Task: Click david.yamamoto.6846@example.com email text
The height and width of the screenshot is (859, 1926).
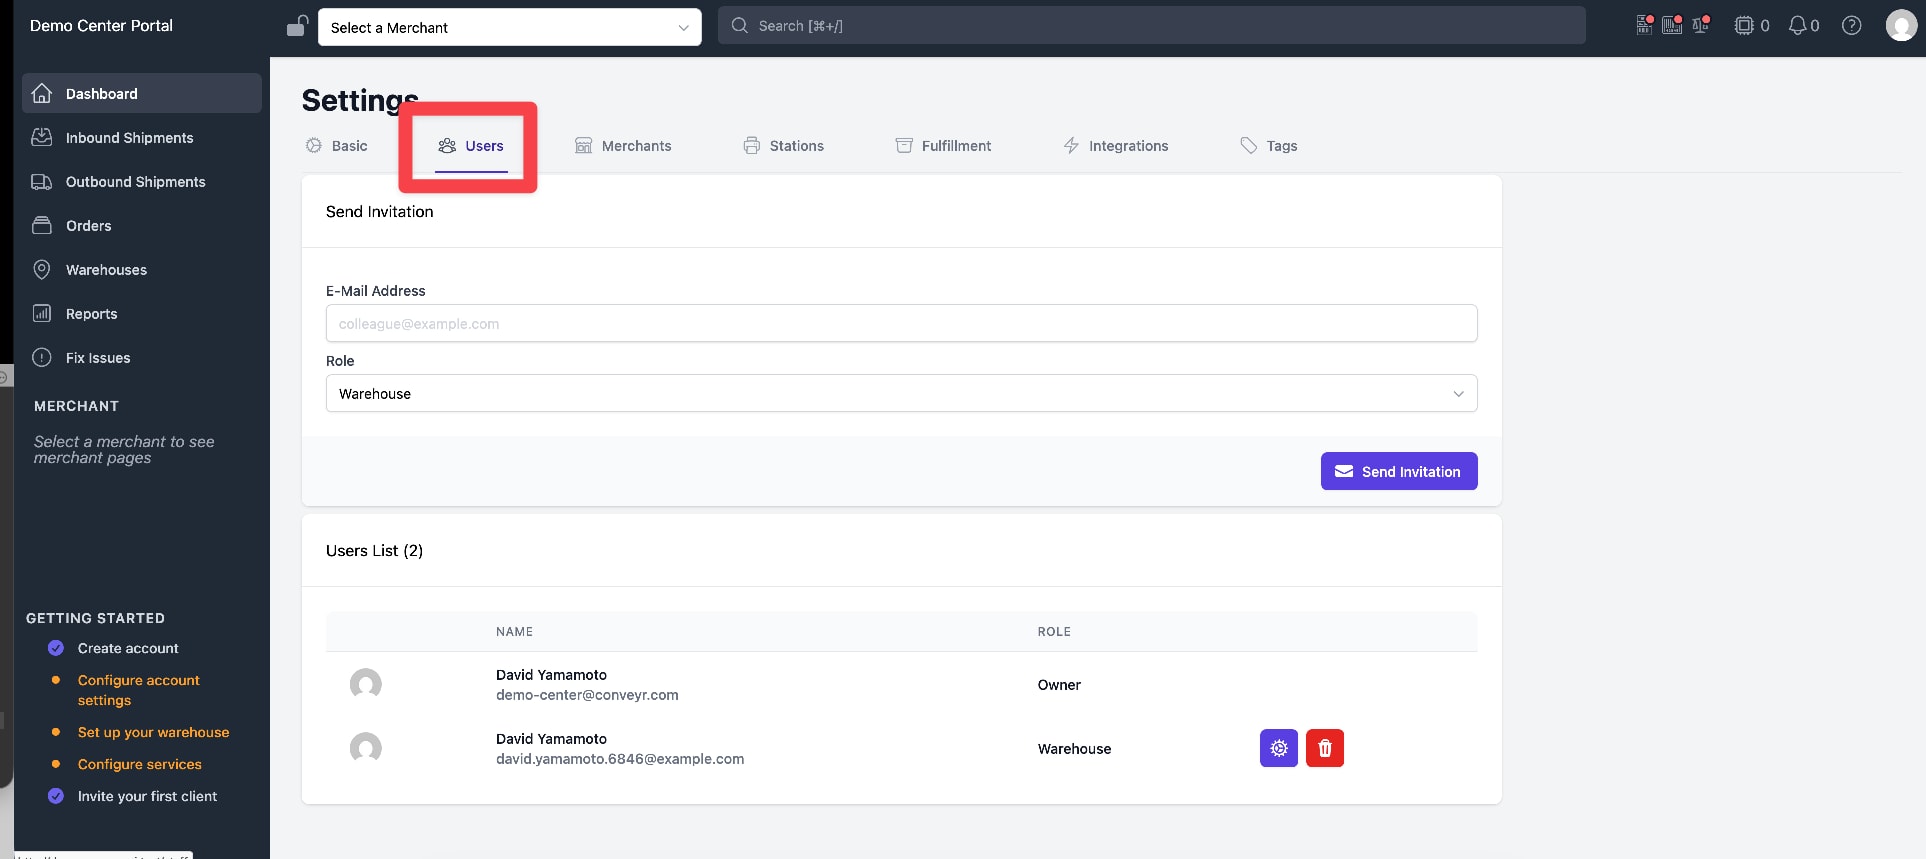Action: [620, 759]
